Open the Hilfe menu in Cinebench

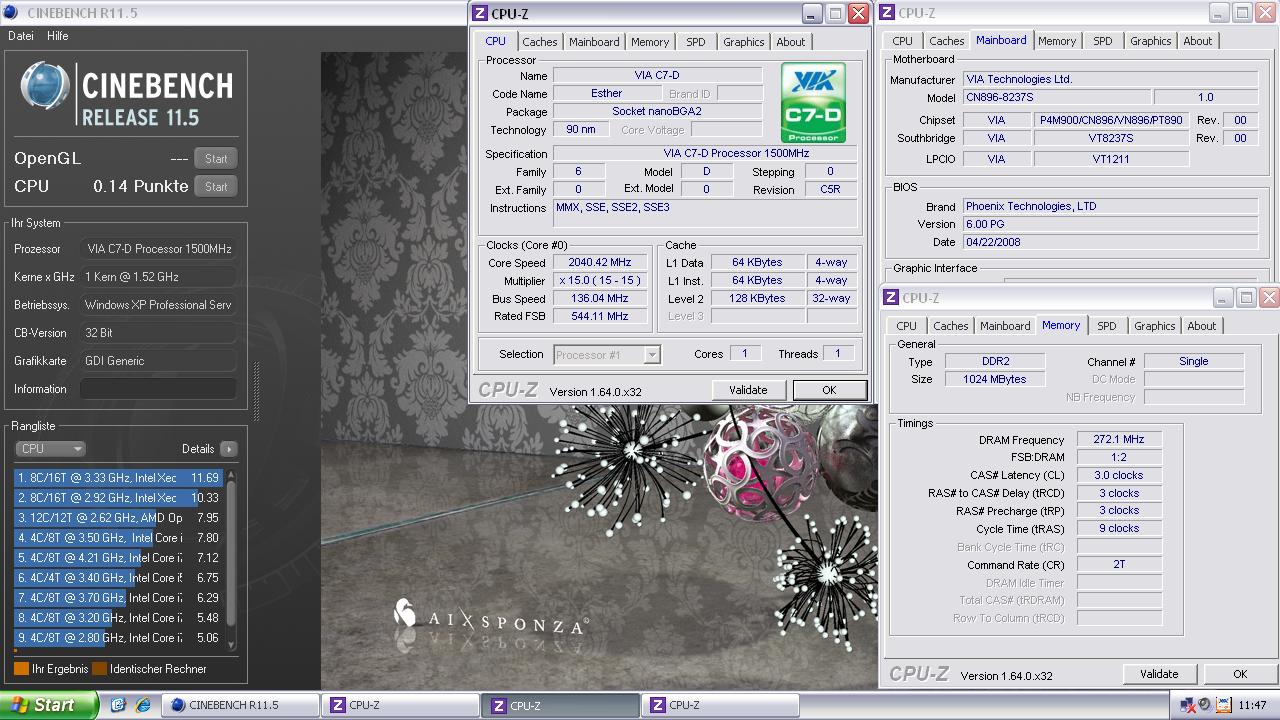pos(58,36)
